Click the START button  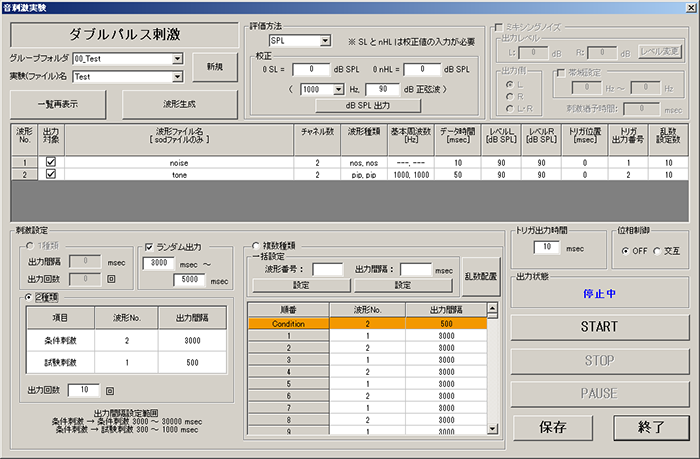pyautogui.click(x=600, y=327)
